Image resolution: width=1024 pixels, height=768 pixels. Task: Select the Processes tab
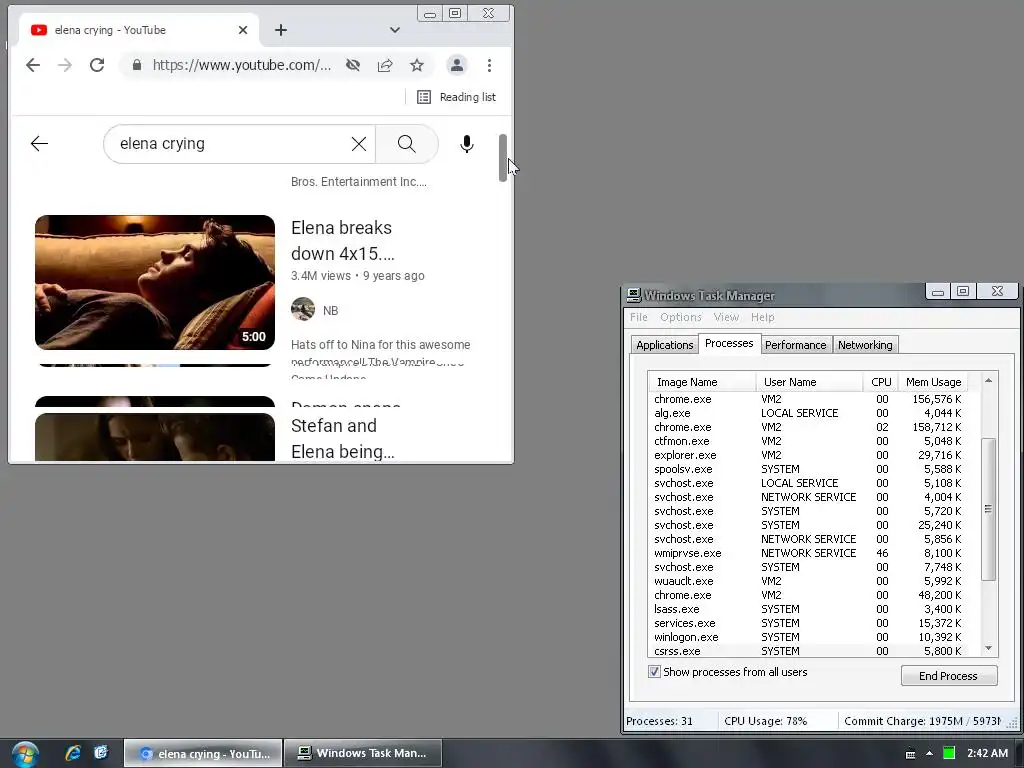click(x=729, y=343)
